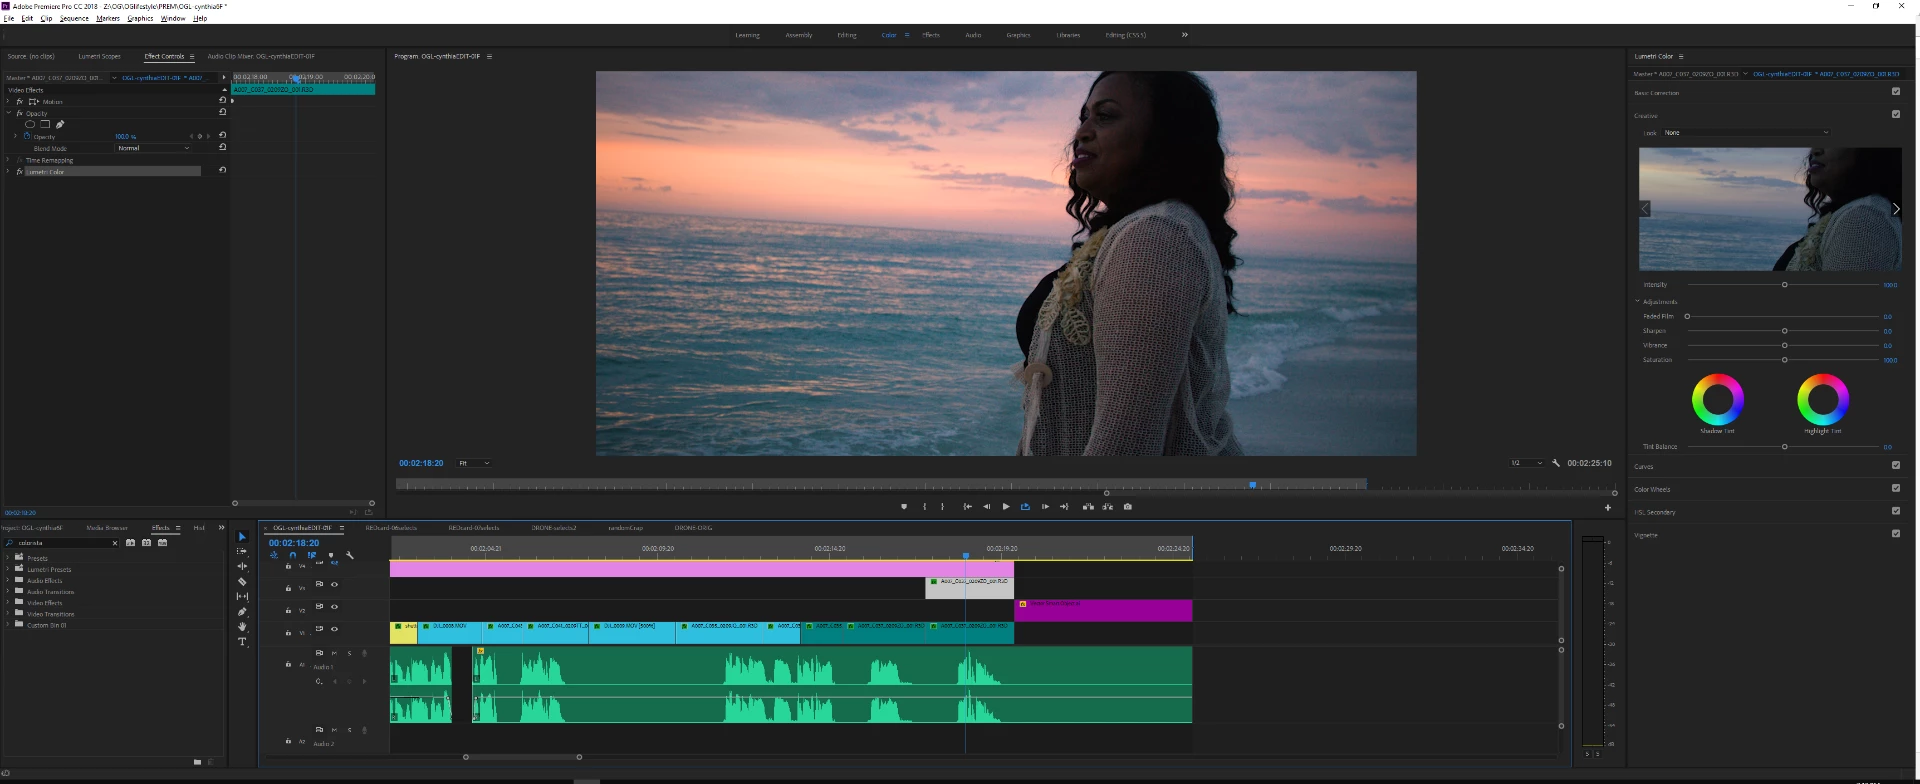The width and height of the screenshot is (1920, 784).
Task: Open the Fit zoom level dropdown
Action: [x=474, y=463]
